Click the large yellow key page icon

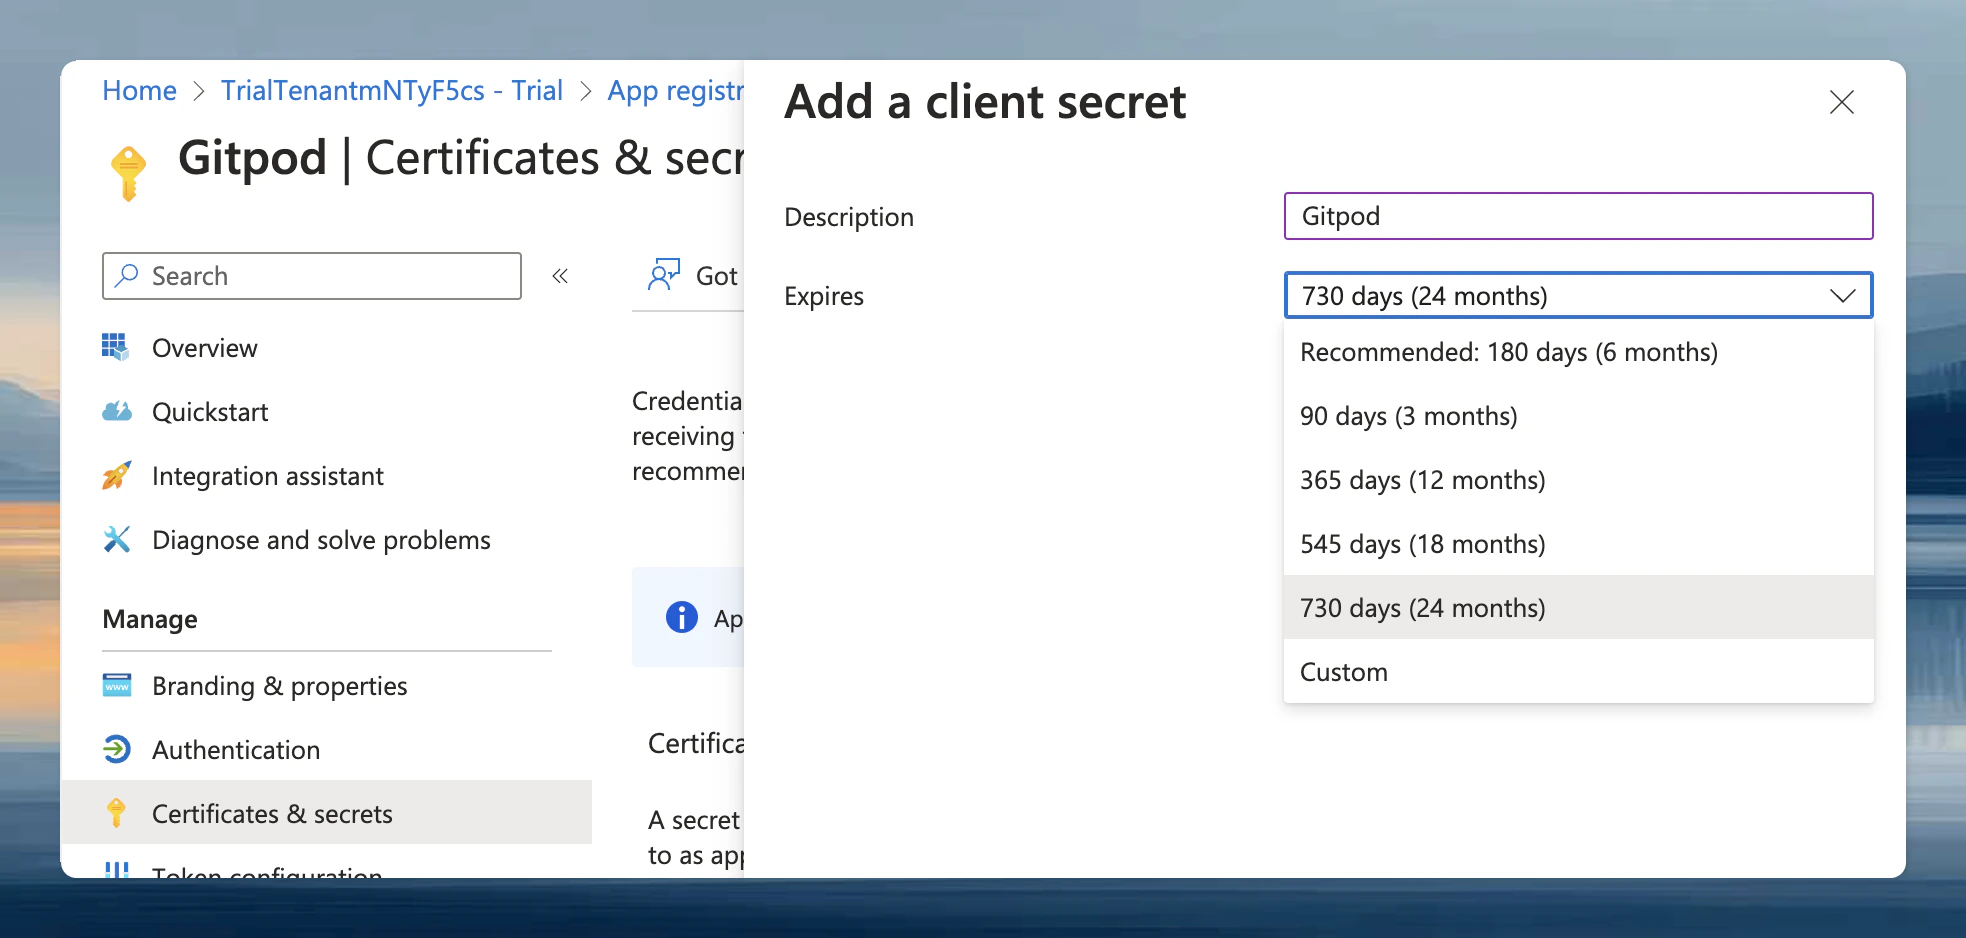[x=128, y=173]
